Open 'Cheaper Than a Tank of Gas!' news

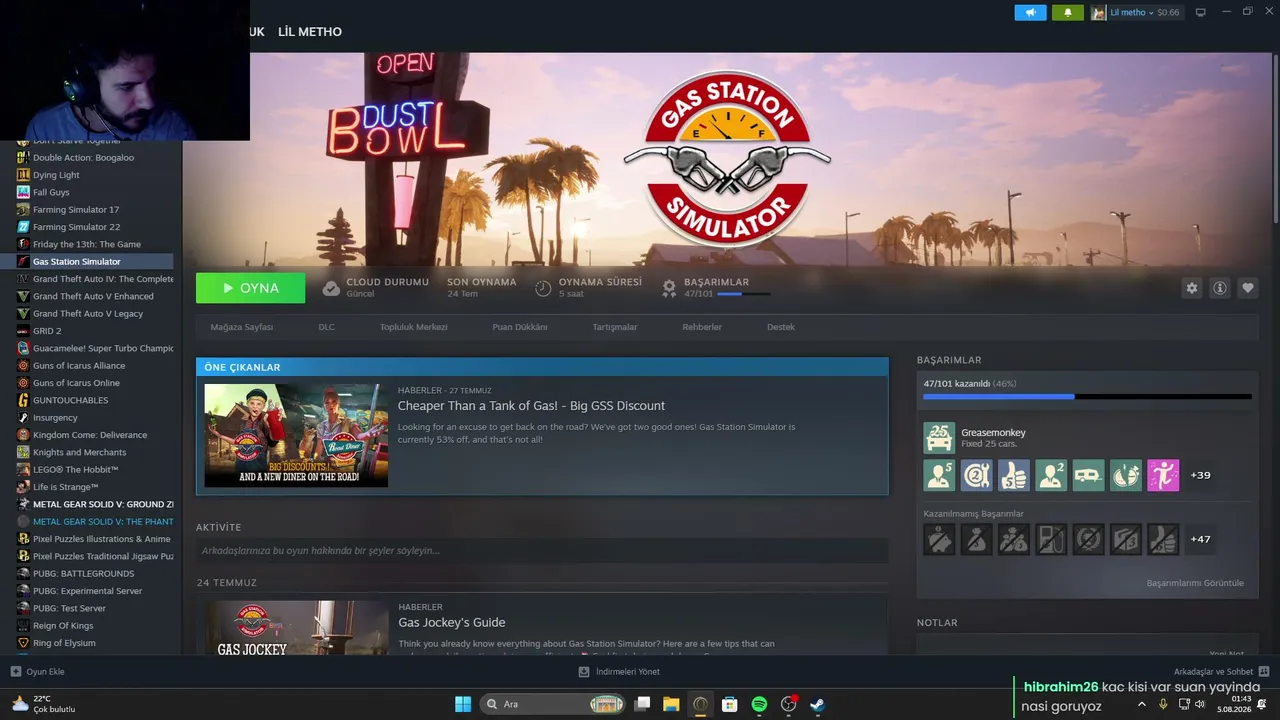pos(531,406)
